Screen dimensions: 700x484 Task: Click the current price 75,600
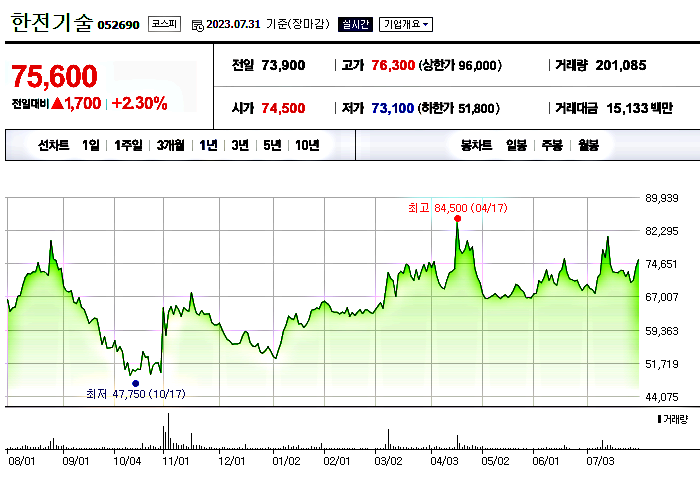coord(54,76)
